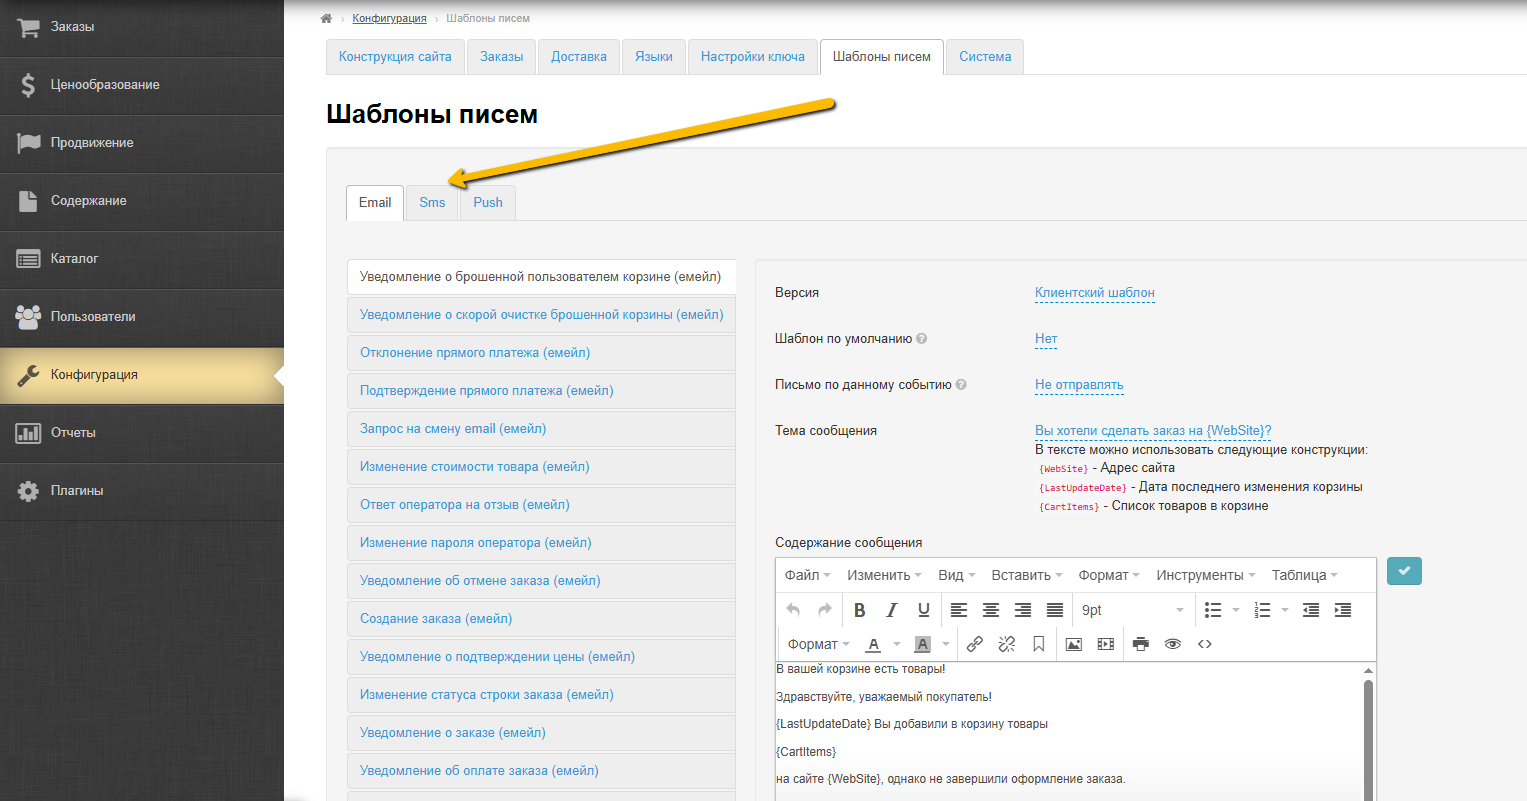Insert a link using the chain icon
1527x801 pixels.
coord(975,644)
